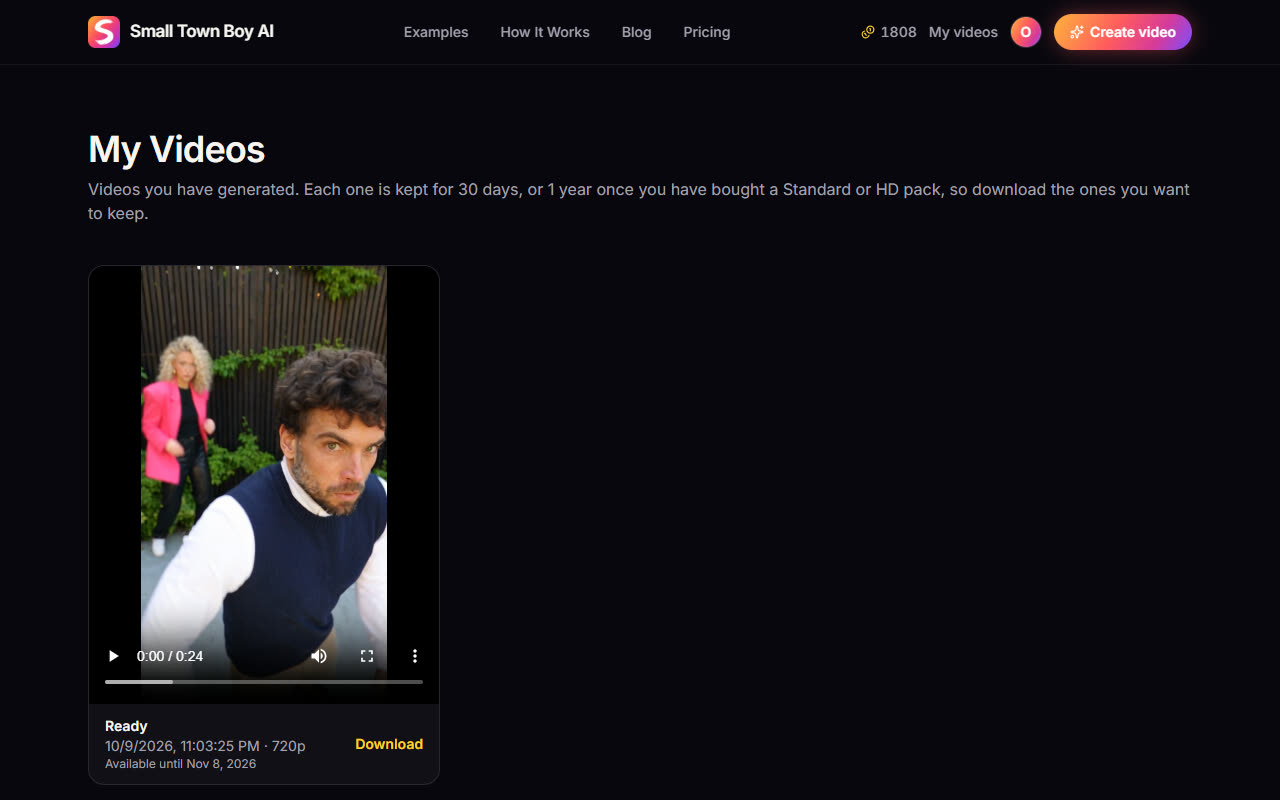Click the Available until Nov 8, 2026 text
1280x800 pixels.
[180, 764]
